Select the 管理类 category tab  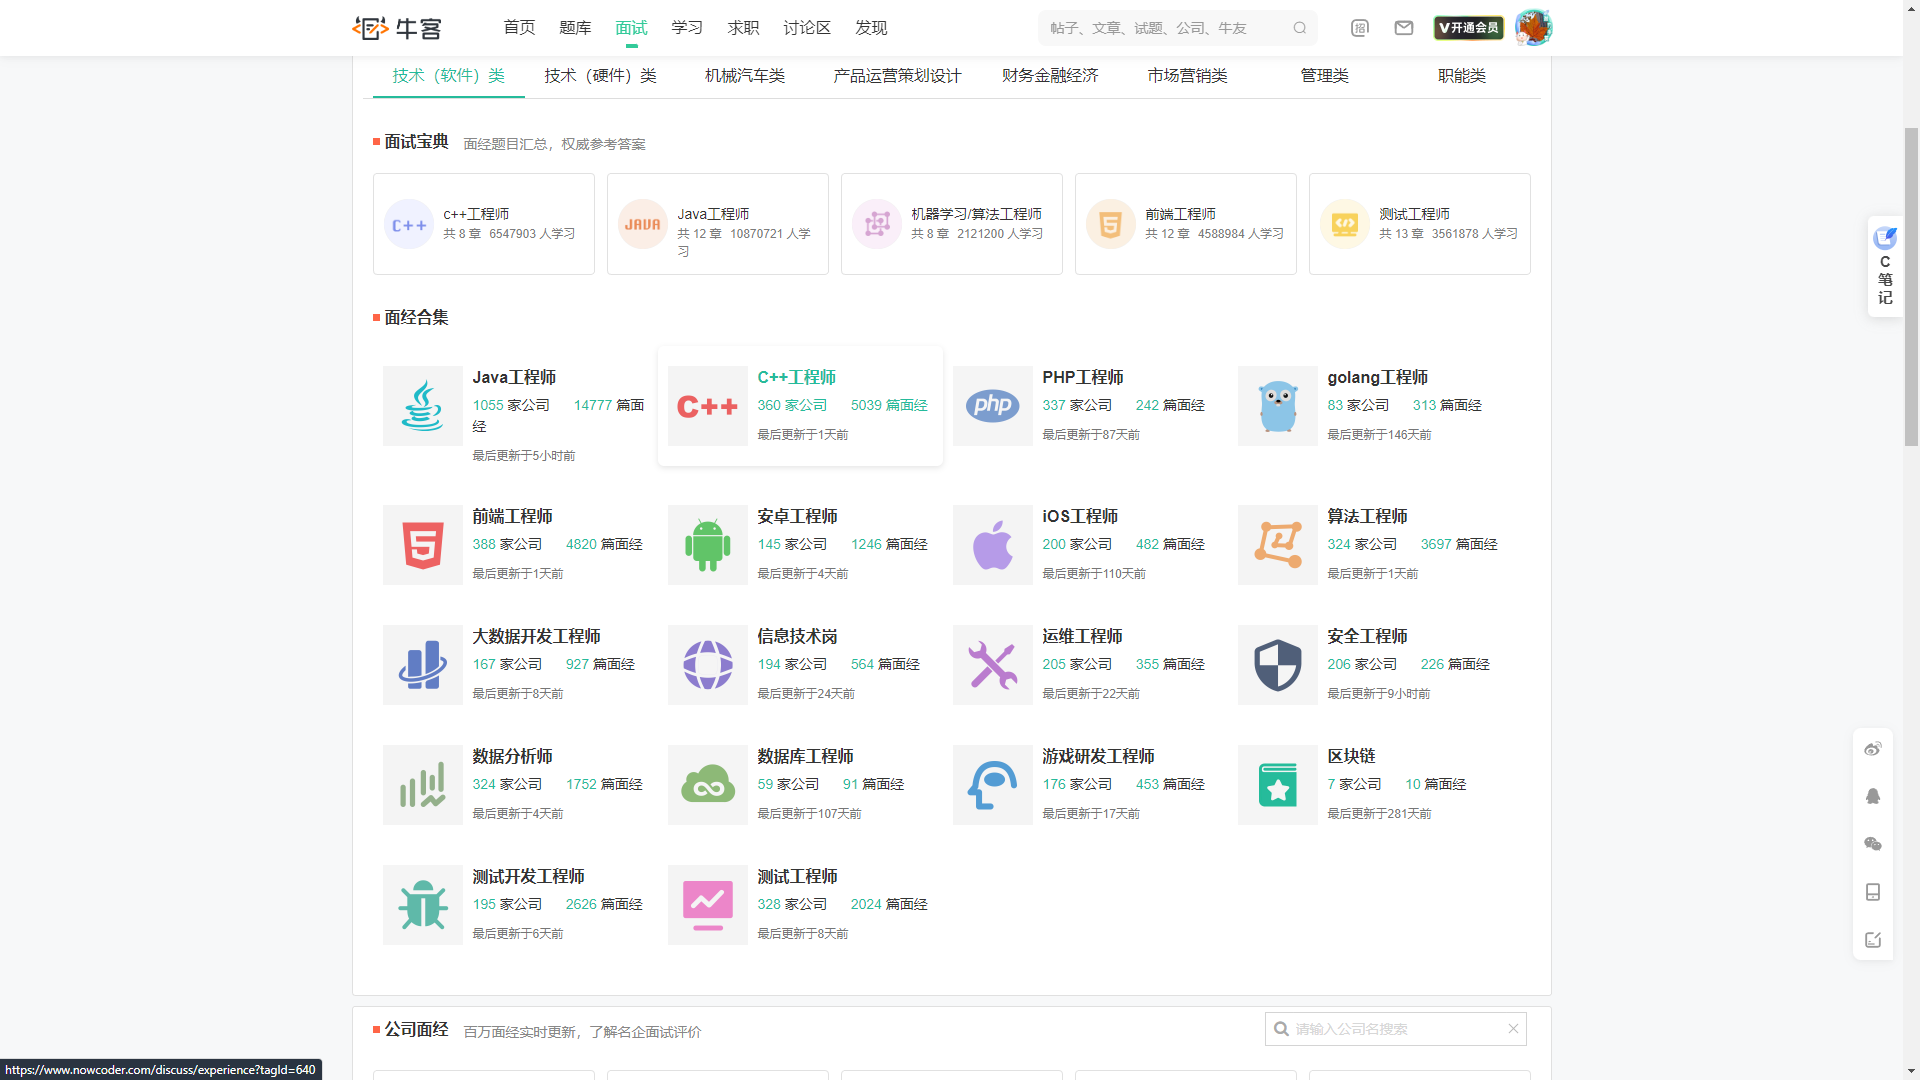pyautogui.click(x=1324, y=76)
